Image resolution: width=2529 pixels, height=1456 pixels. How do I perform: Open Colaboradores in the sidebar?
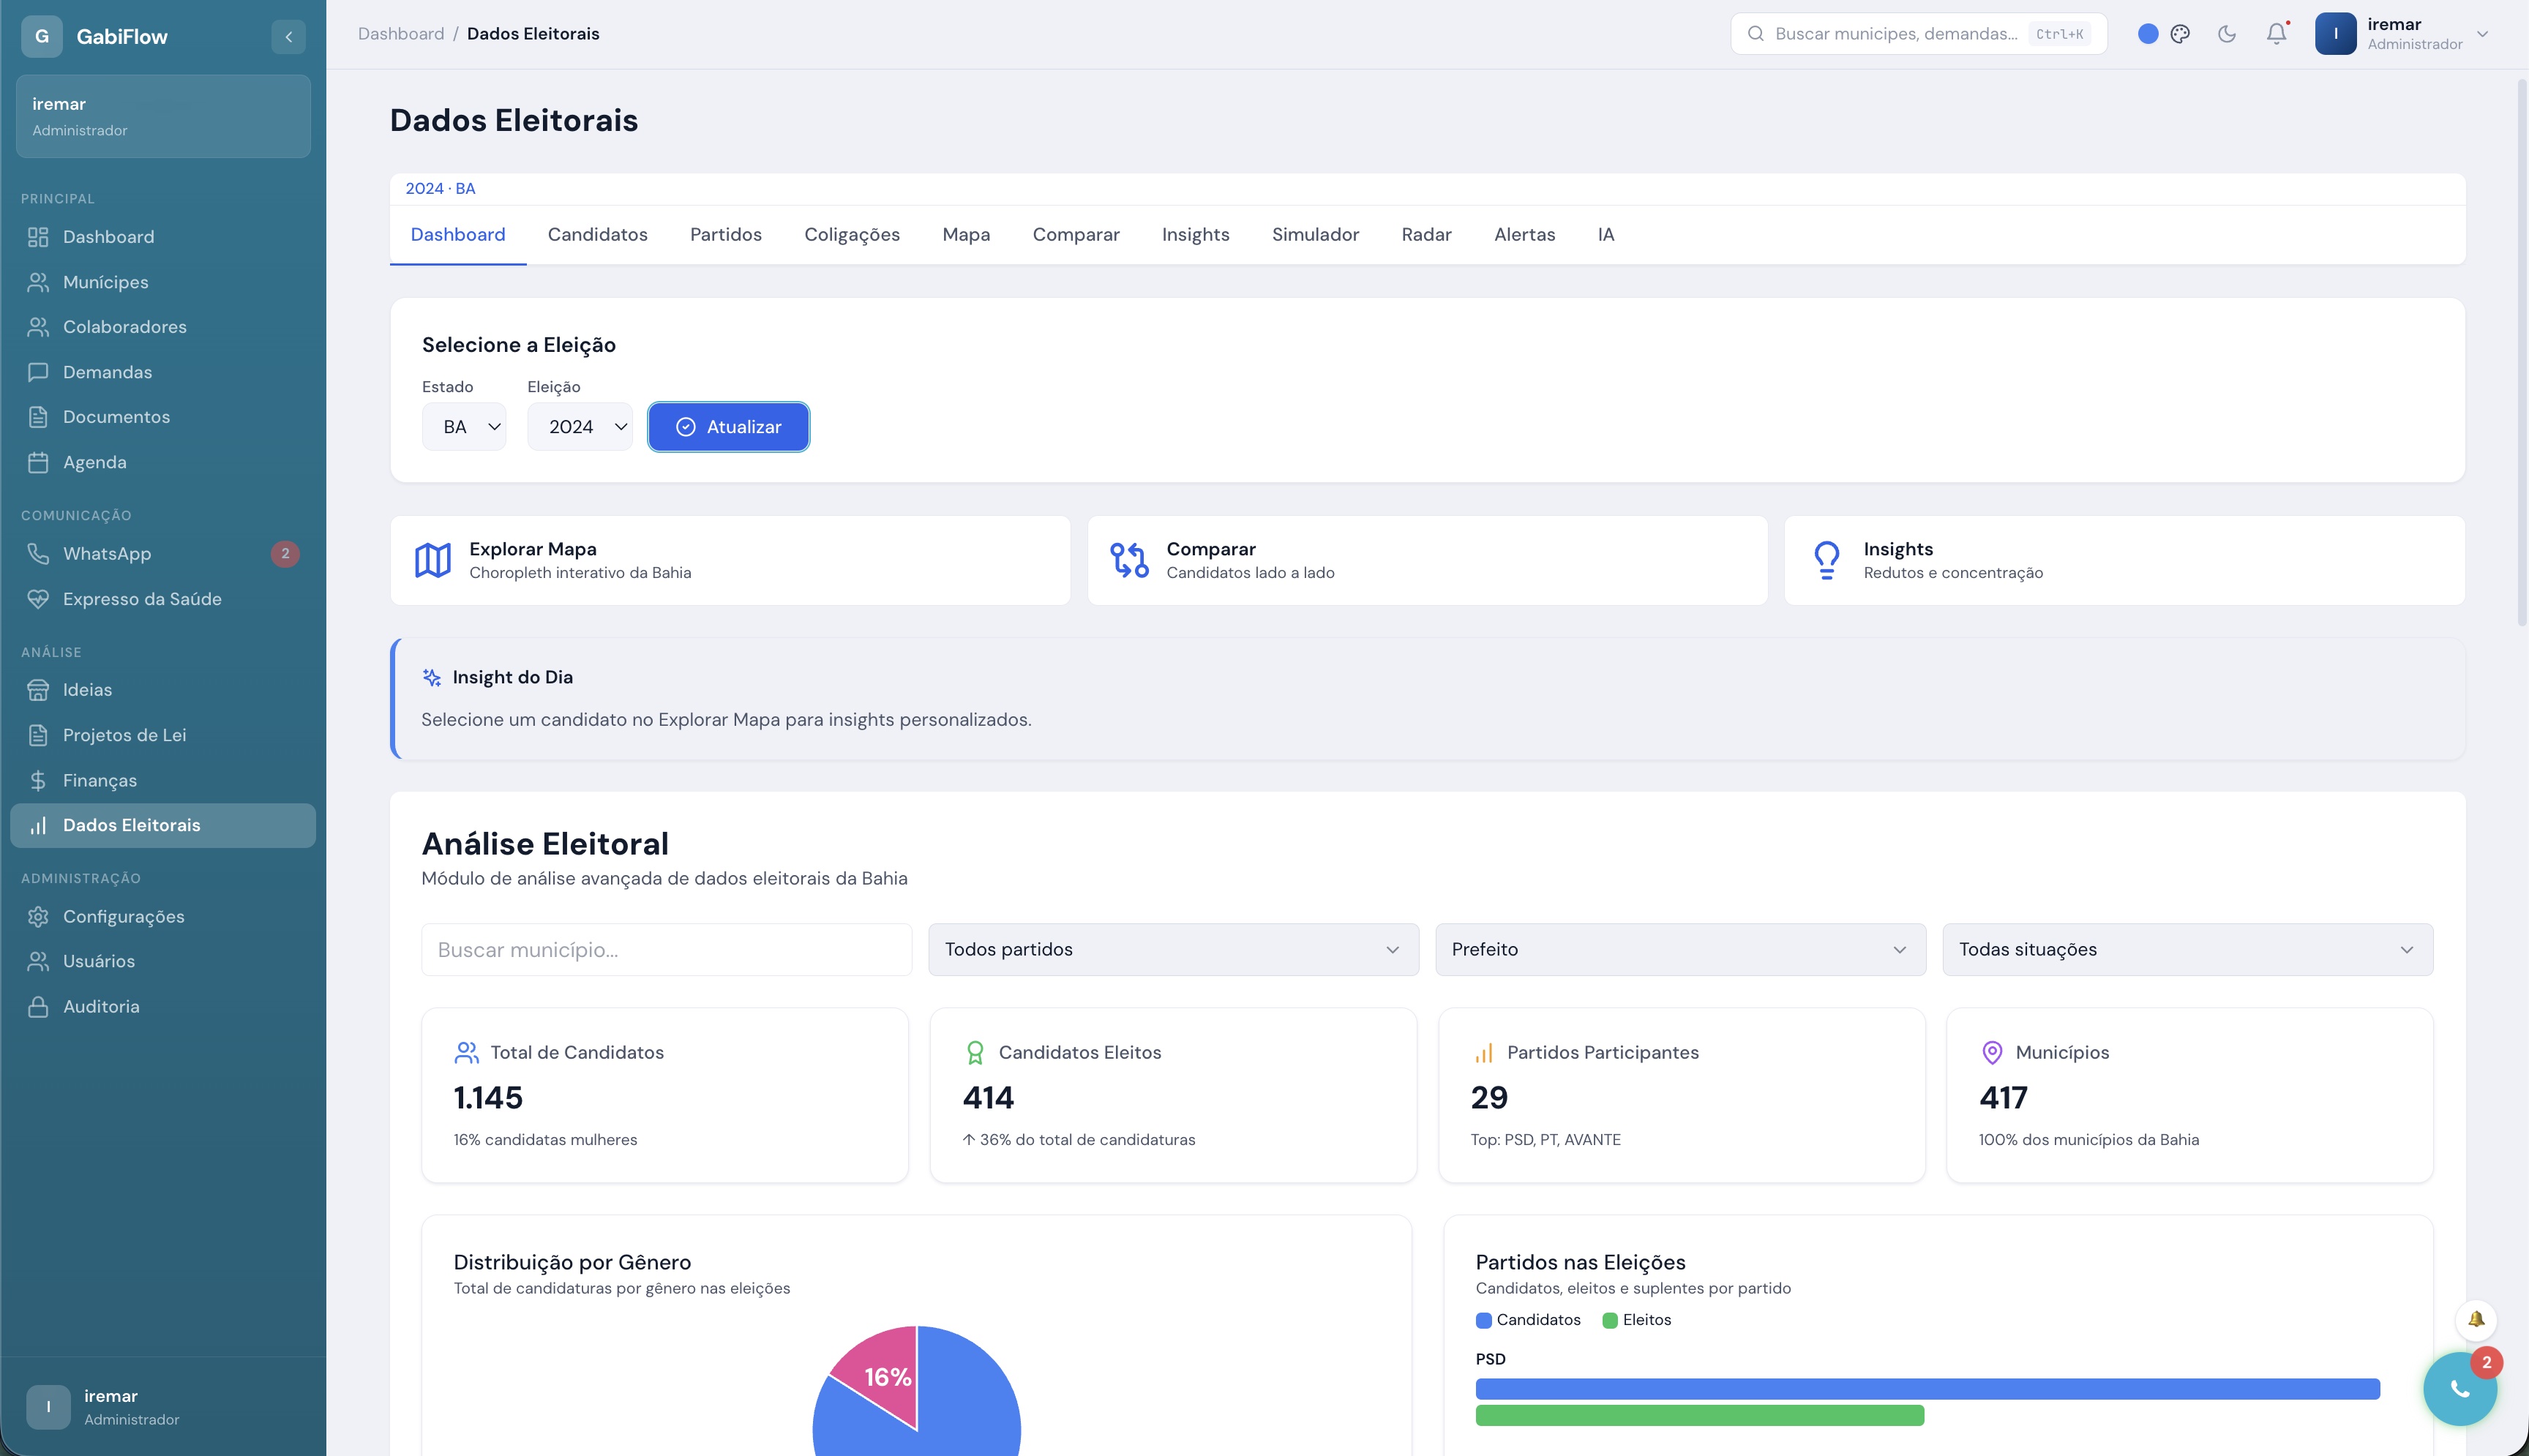pos(163,327)
